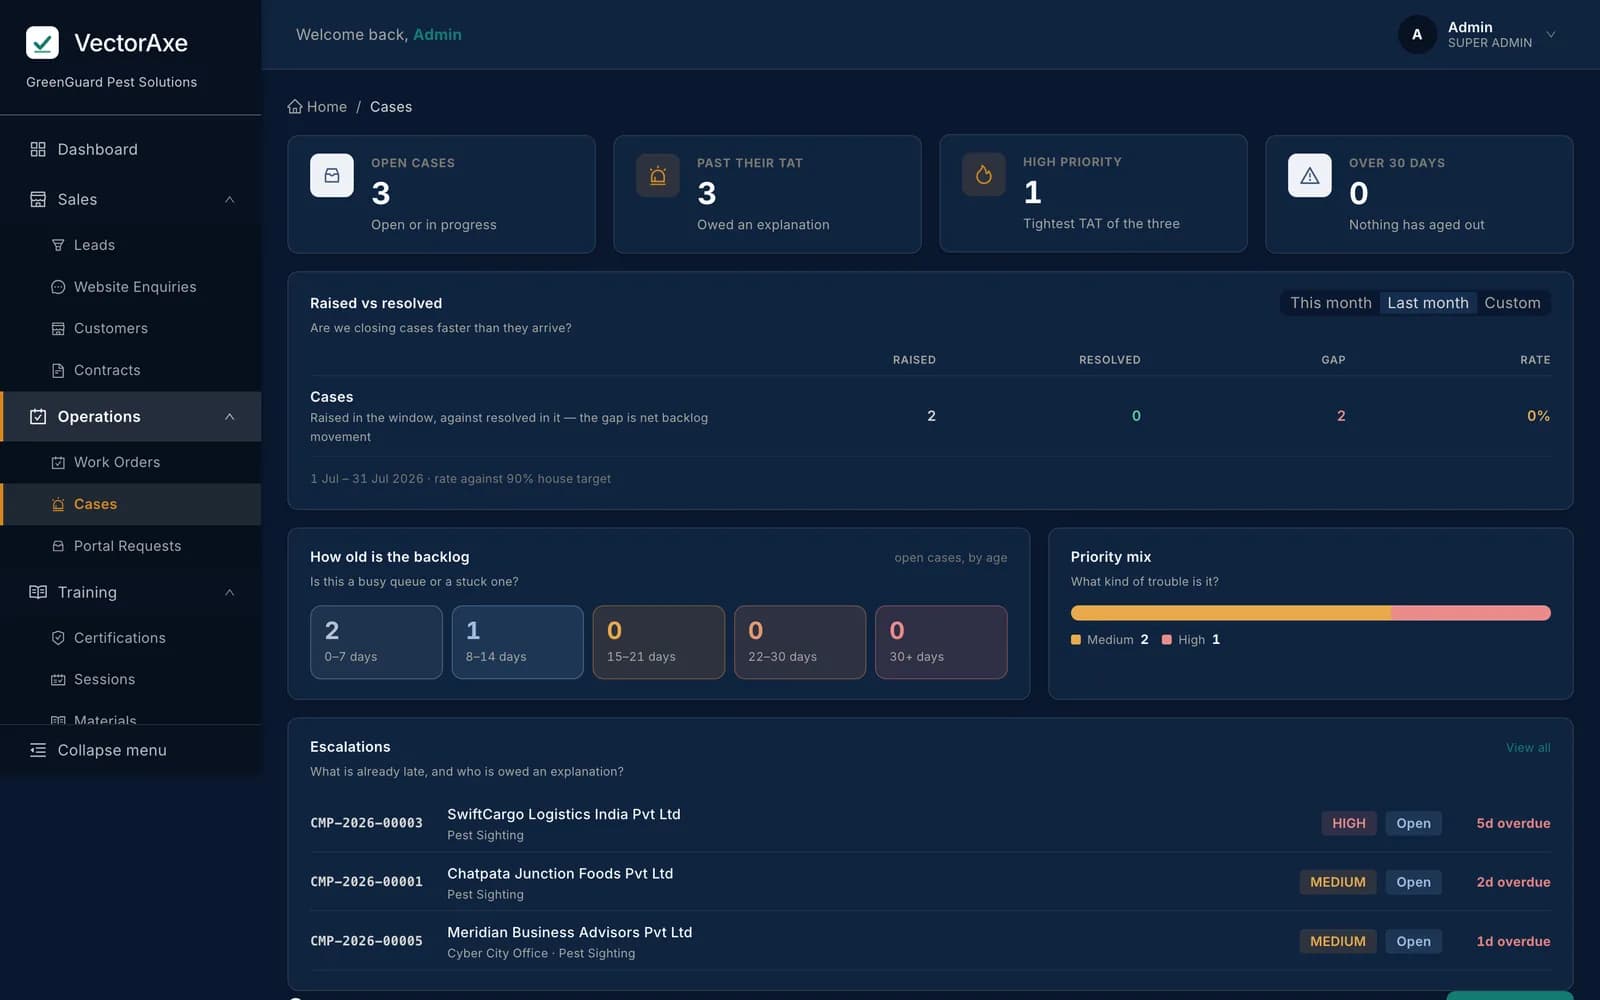
Task: Click the Open Cases summary card
Action: (x=441, y=194)
